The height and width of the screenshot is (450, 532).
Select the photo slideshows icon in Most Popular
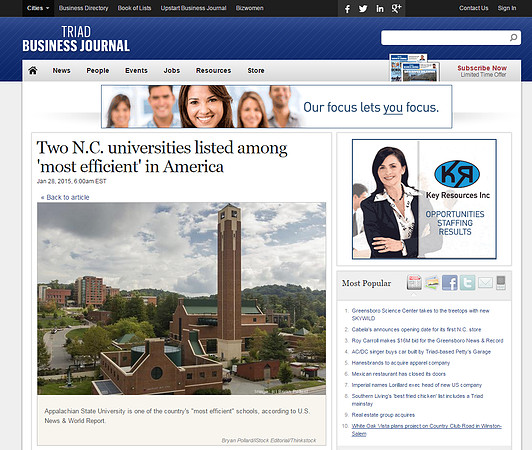tap(432, 282)
